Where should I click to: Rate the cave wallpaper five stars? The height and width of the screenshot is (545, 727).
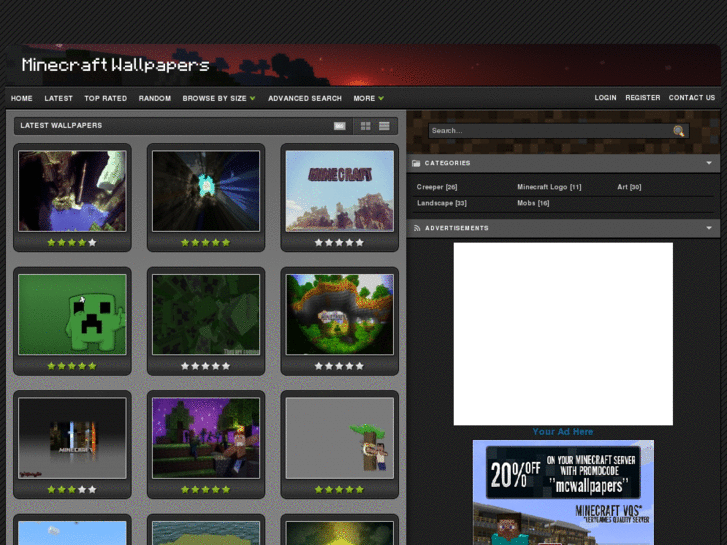coord(92,243)
